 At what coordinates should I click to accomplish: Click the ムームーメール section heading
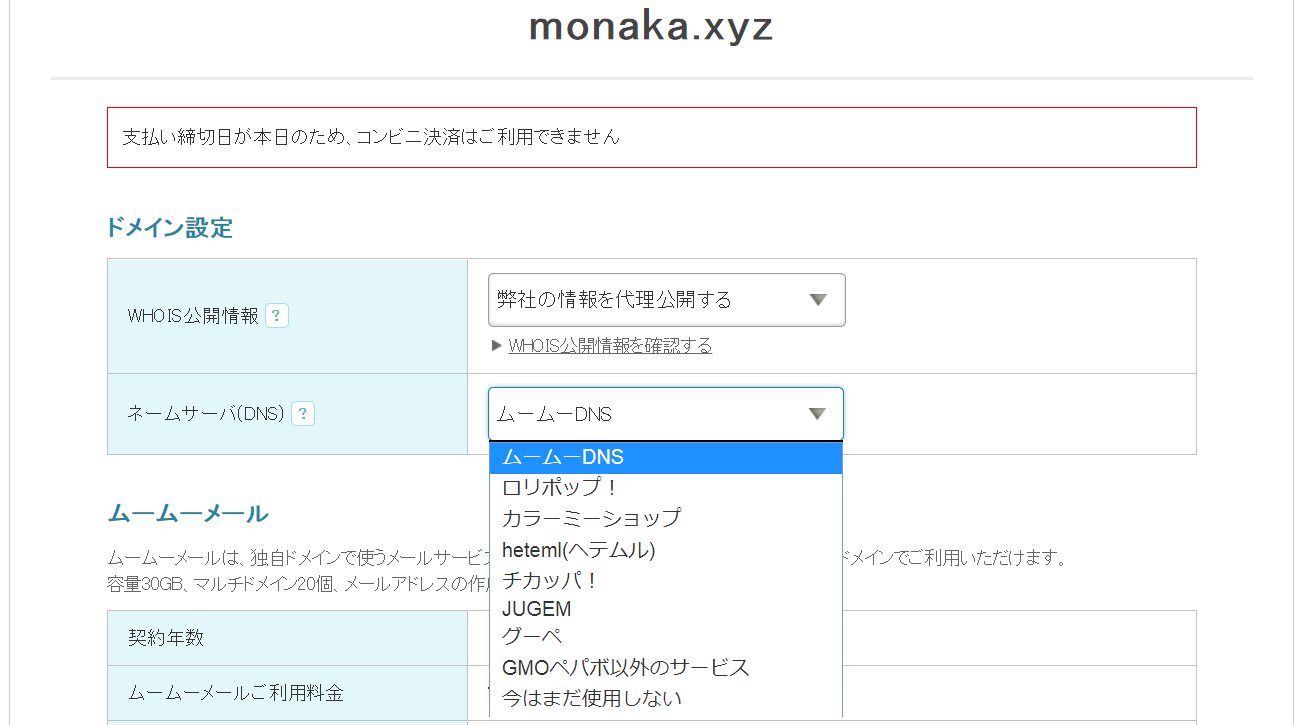[x=188, y=514]
